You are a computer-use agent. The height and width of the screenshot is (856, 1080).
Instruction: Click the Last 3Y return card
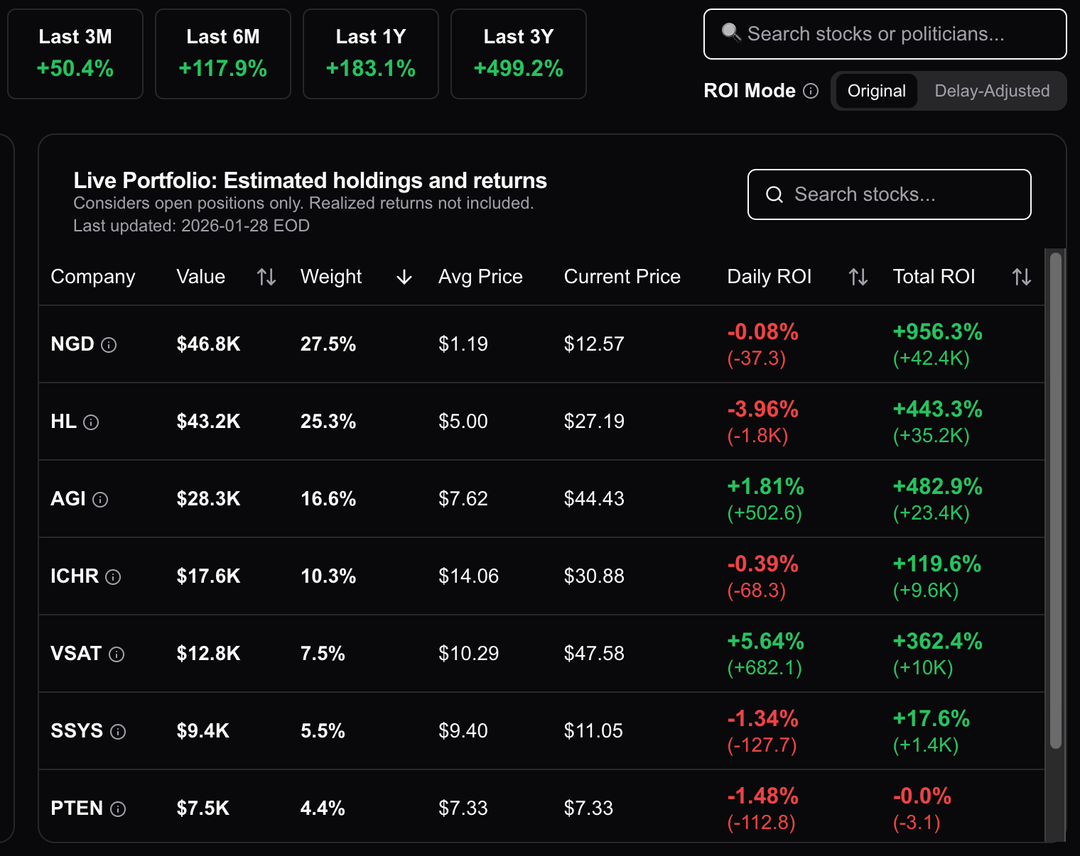coord(518,54)
